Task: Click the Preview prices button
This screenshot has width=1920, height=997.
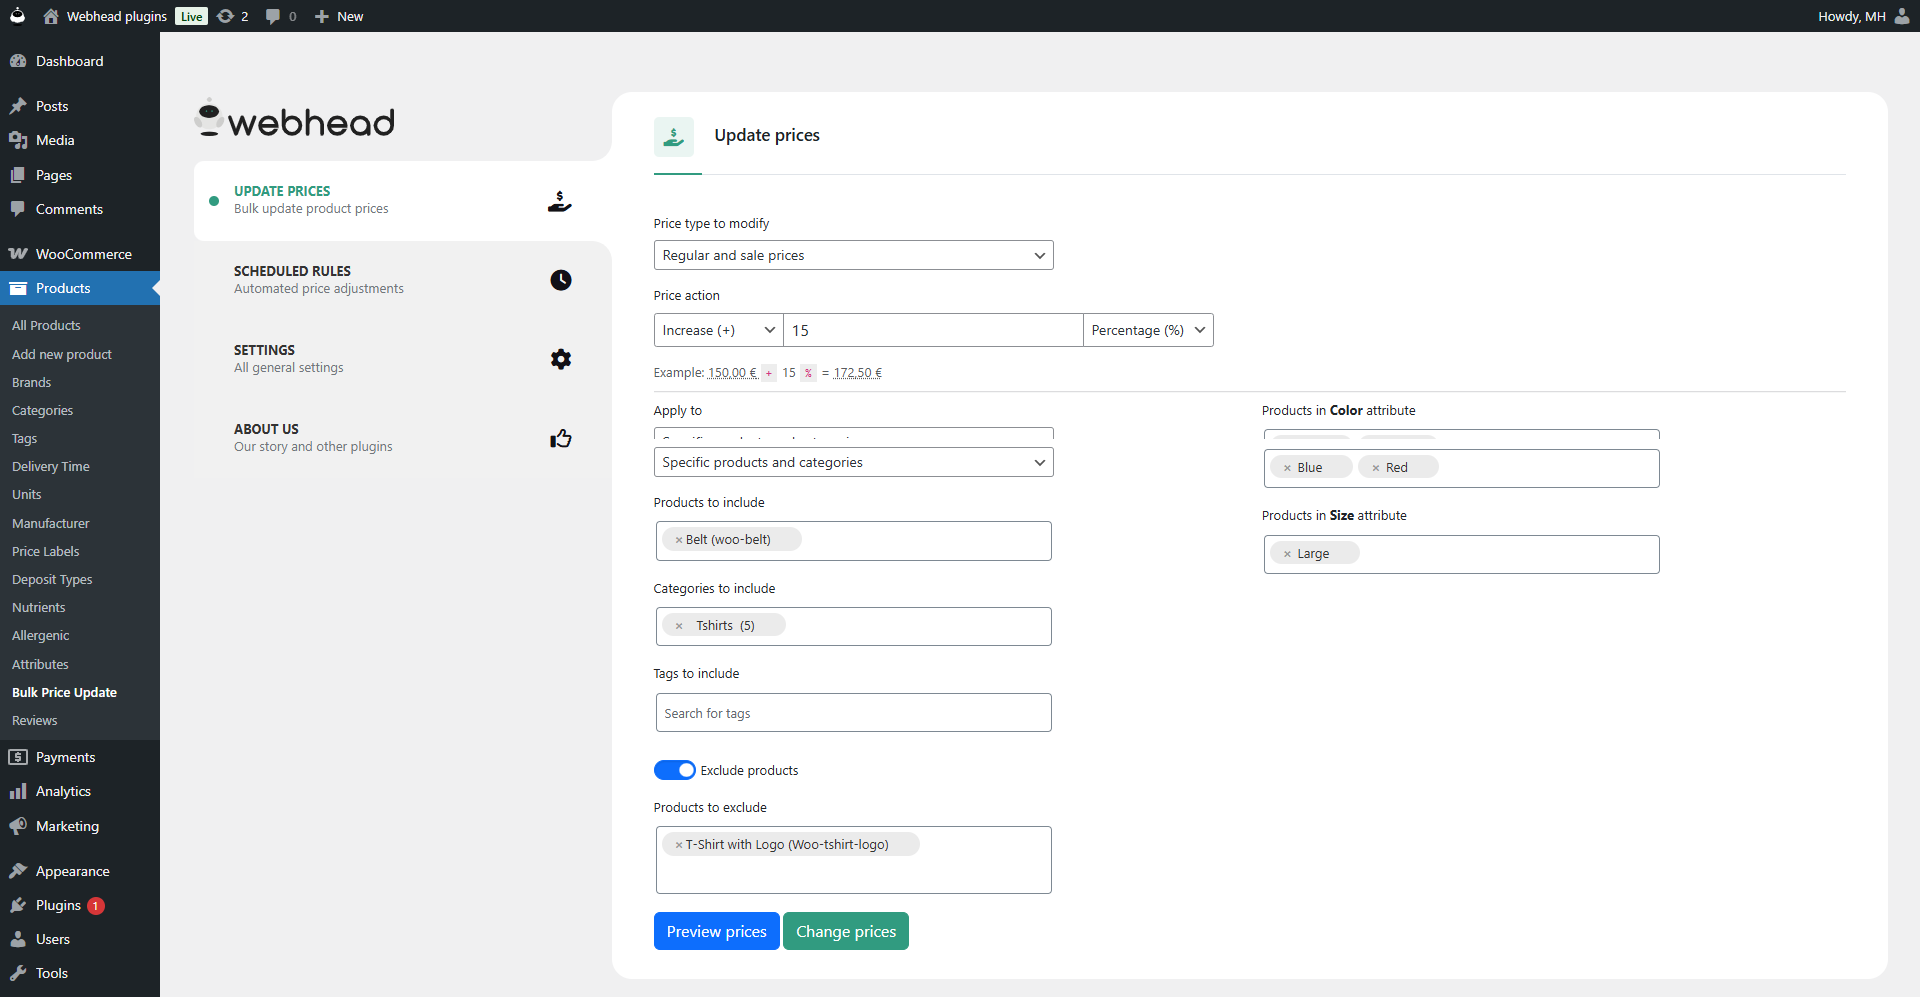Action: pos(716,931)
